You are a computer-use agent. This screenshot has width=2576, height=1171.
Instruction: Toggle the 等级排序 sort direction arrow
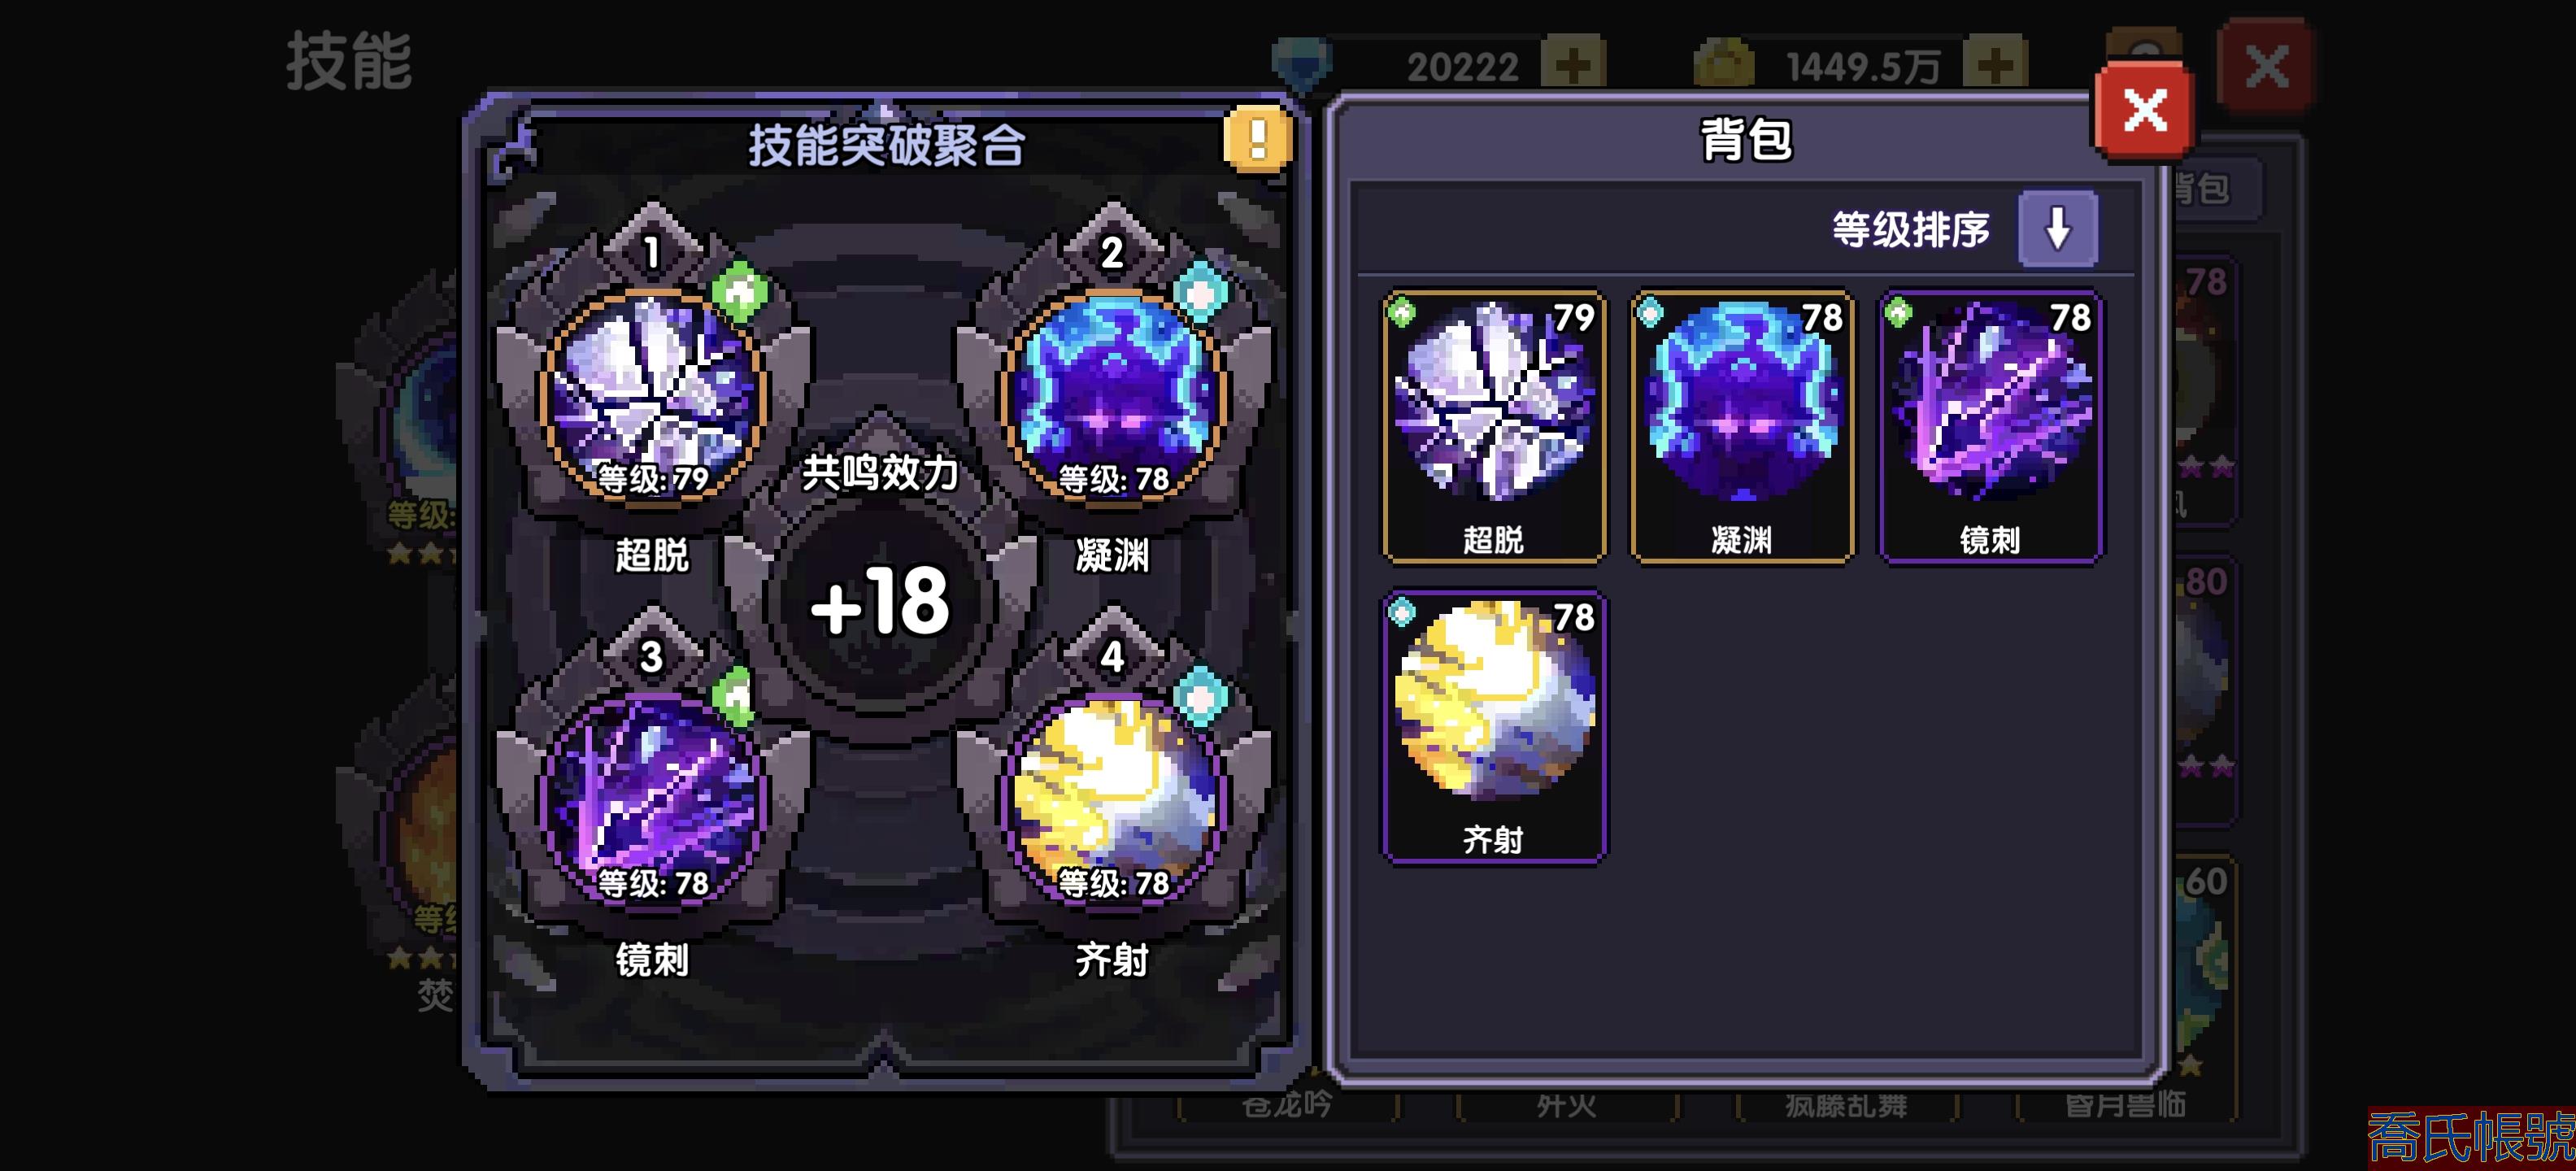point(2058,229)
